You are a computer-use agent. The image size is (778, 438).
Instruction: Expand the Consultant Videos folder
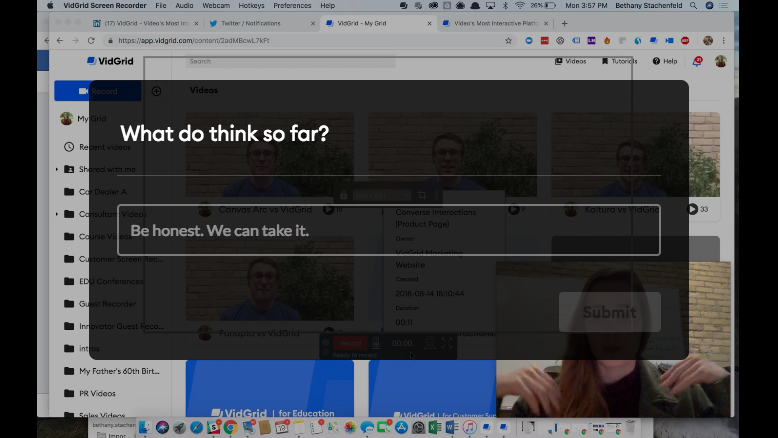[x=57, y=214]
